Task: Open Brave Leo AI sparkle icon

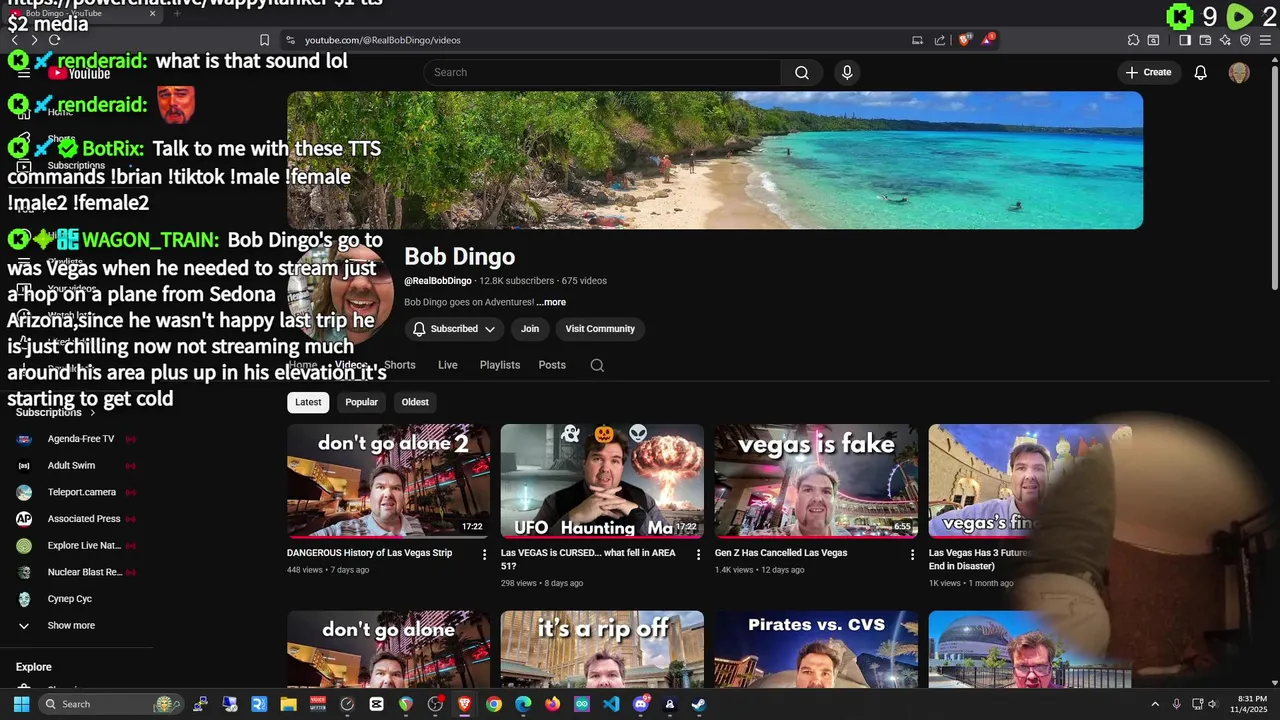Action: [x=1225, y=40]
